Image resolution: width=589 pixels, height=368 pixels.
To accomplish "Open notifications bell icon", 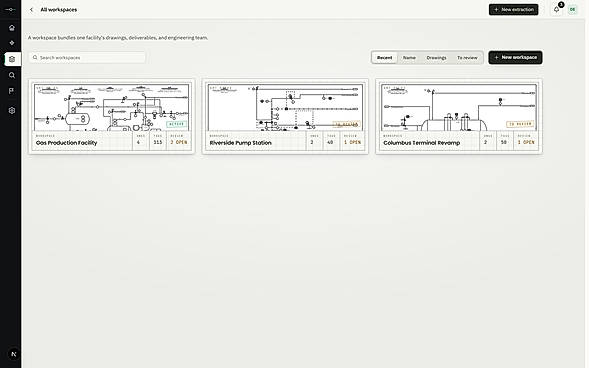I will [x=556, y=9].
